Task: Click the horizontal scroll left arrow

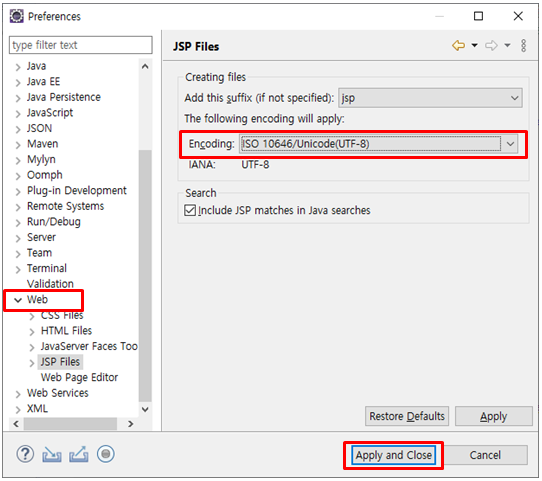Action: 16,424
